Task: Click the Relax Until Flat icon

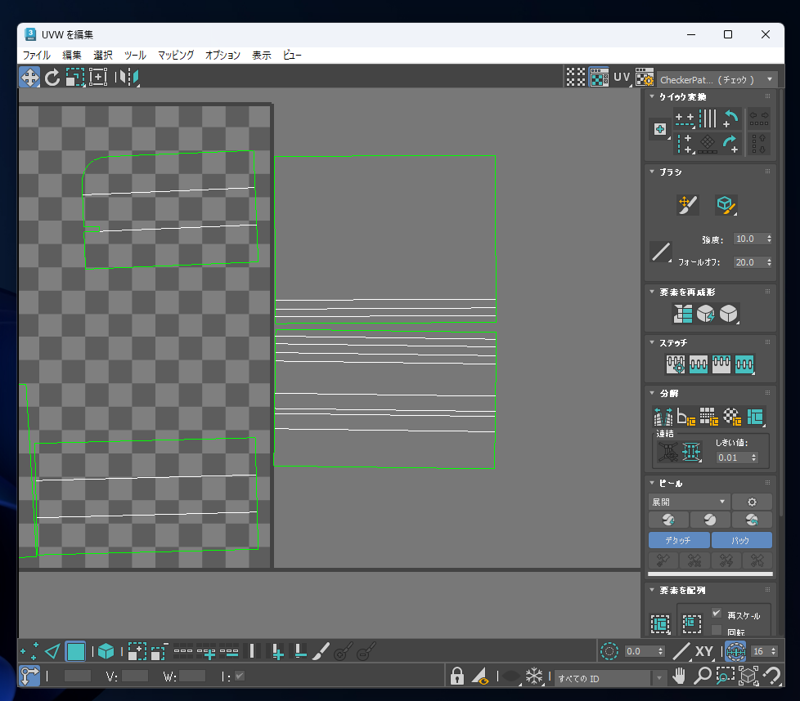Action: [706, 314]
